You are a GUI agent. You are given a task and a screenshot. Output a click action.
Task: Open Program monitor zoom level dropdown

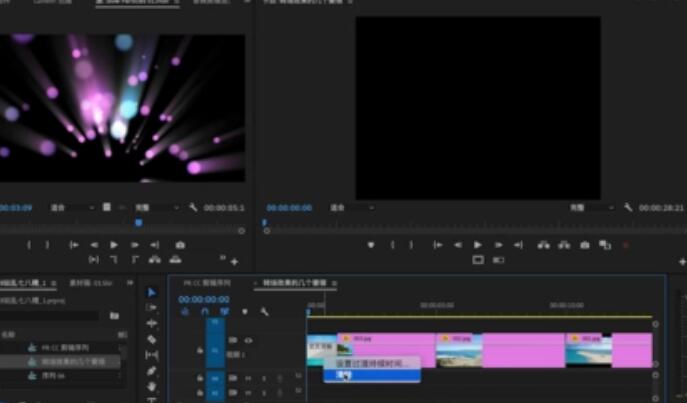(352, 208)
